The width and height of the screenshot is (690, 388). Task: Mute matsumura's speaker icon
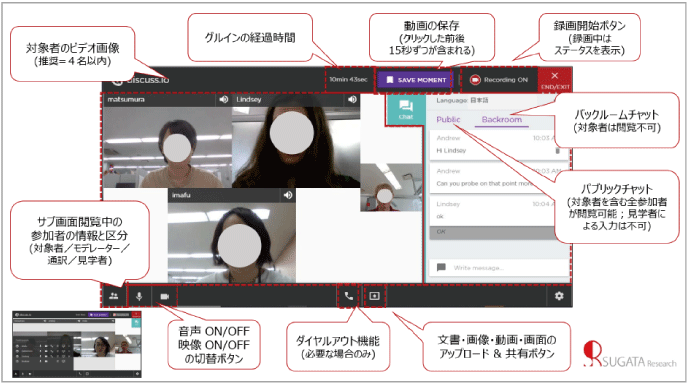(x=225, y=100)
